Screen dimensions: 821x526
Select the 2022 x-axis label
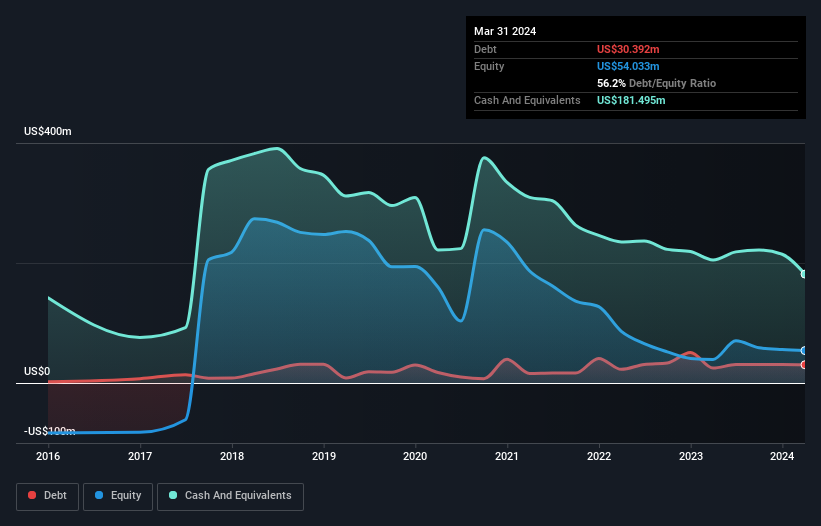coord(599,456)
